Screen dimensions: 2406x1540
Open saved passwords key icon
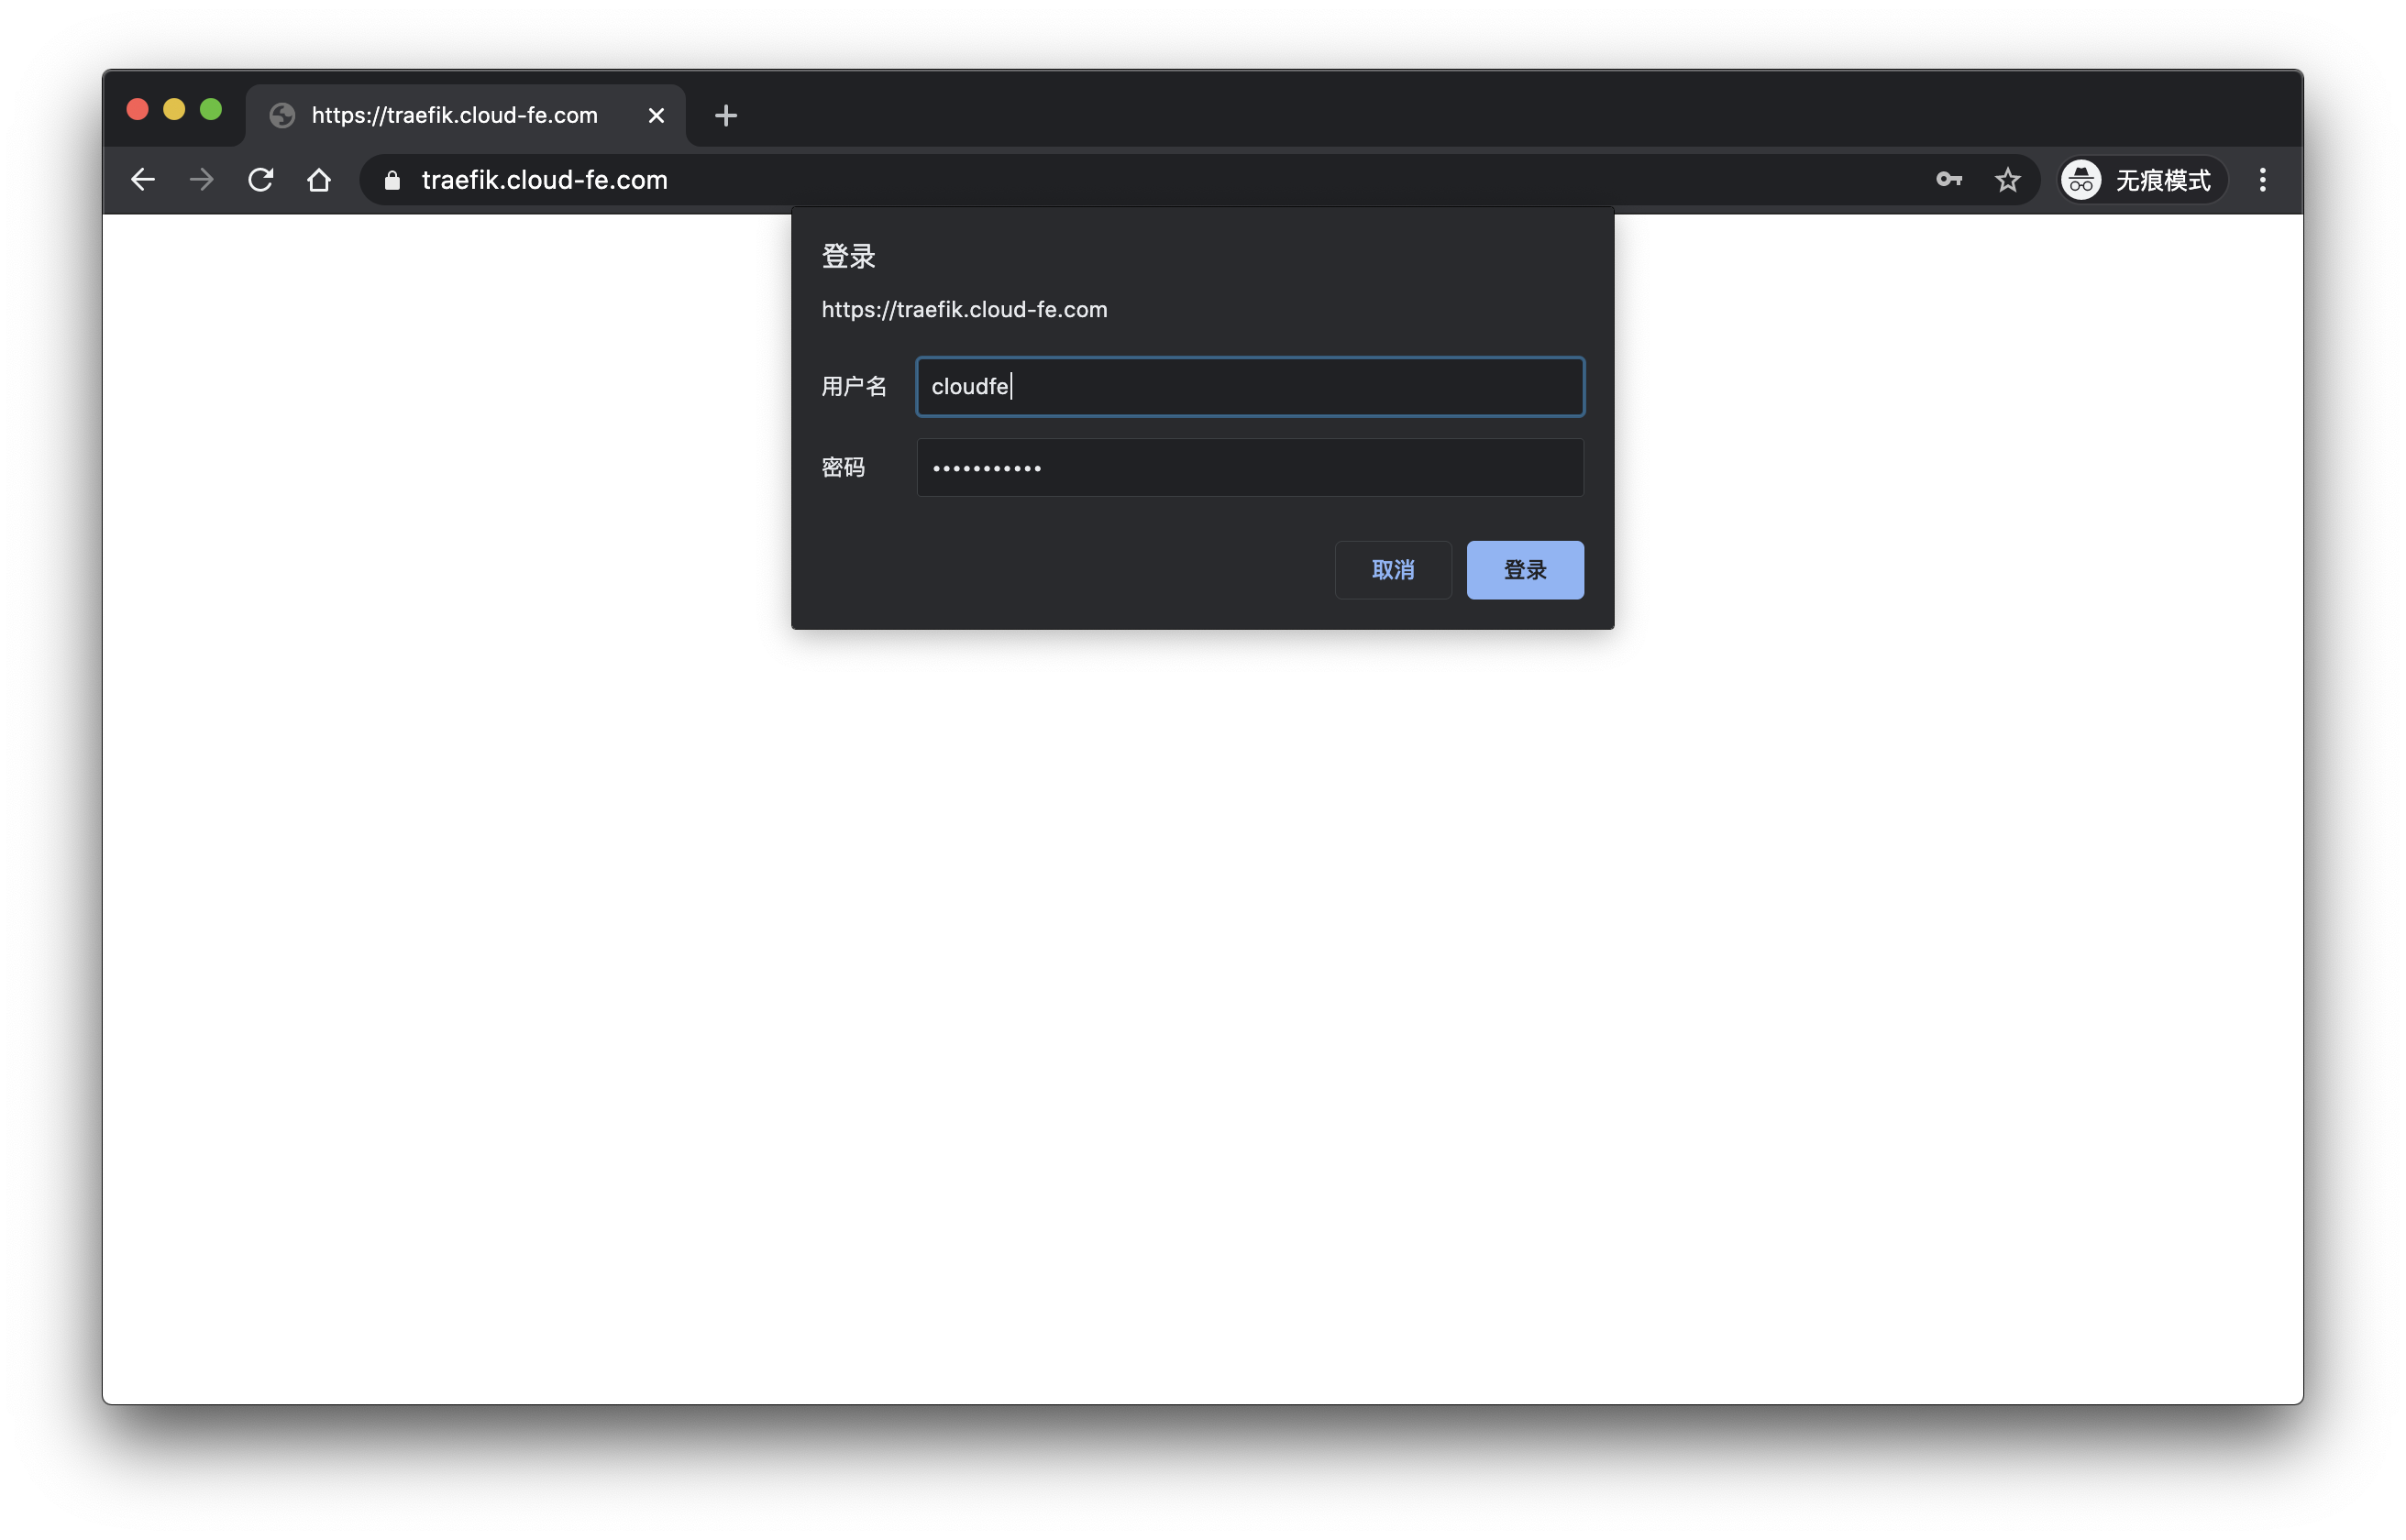[1949, 180]
